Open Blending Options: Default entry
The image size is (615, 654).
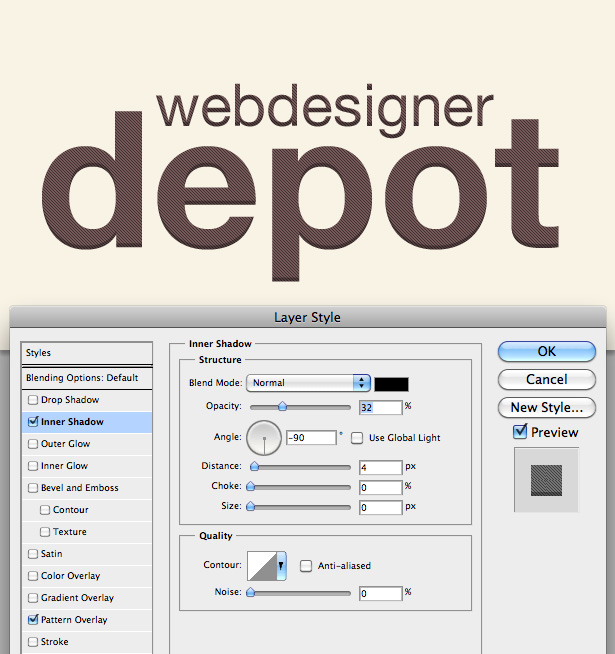coord(87,378)
